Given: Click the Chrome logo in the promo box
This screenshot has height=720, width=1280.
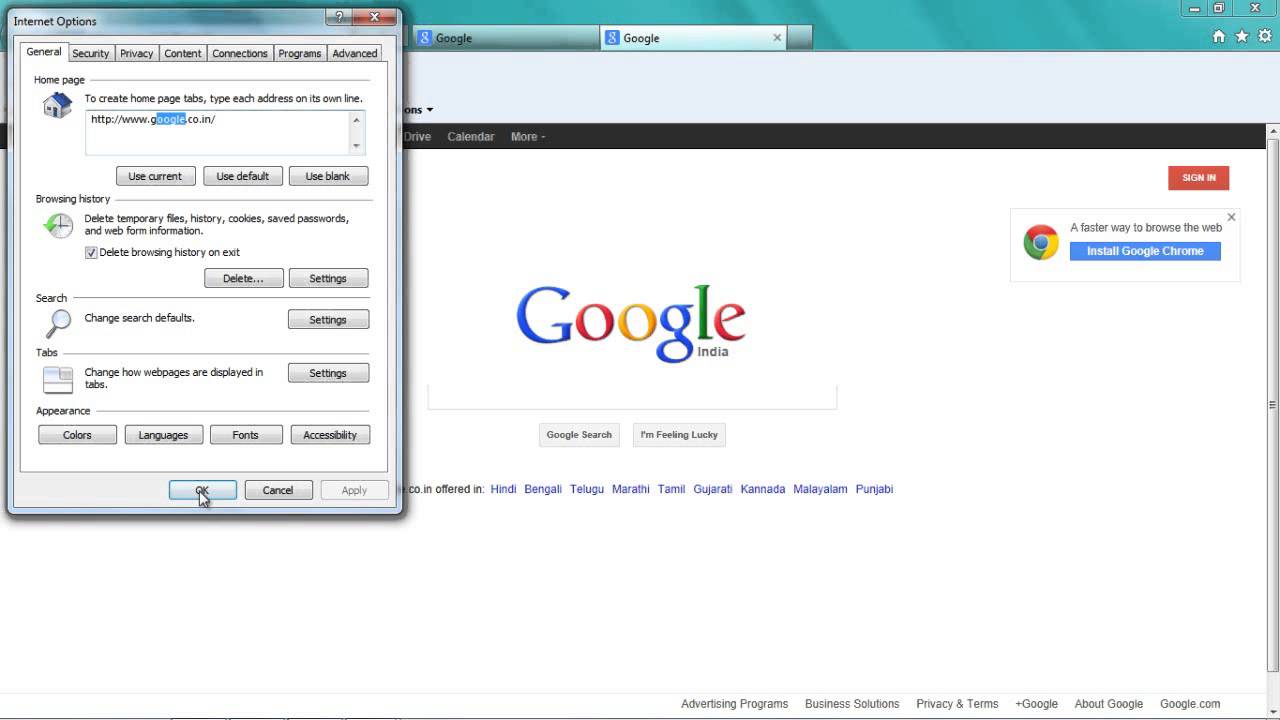Looking at the screenshot, I should point(1041,243).
